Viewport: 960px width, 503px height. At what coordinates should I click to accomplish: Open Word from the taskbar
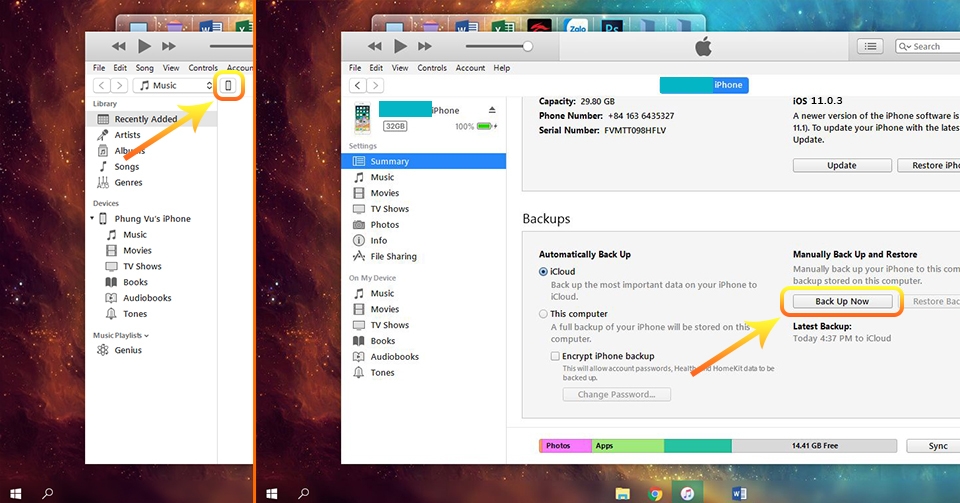[x=739, y=493]
